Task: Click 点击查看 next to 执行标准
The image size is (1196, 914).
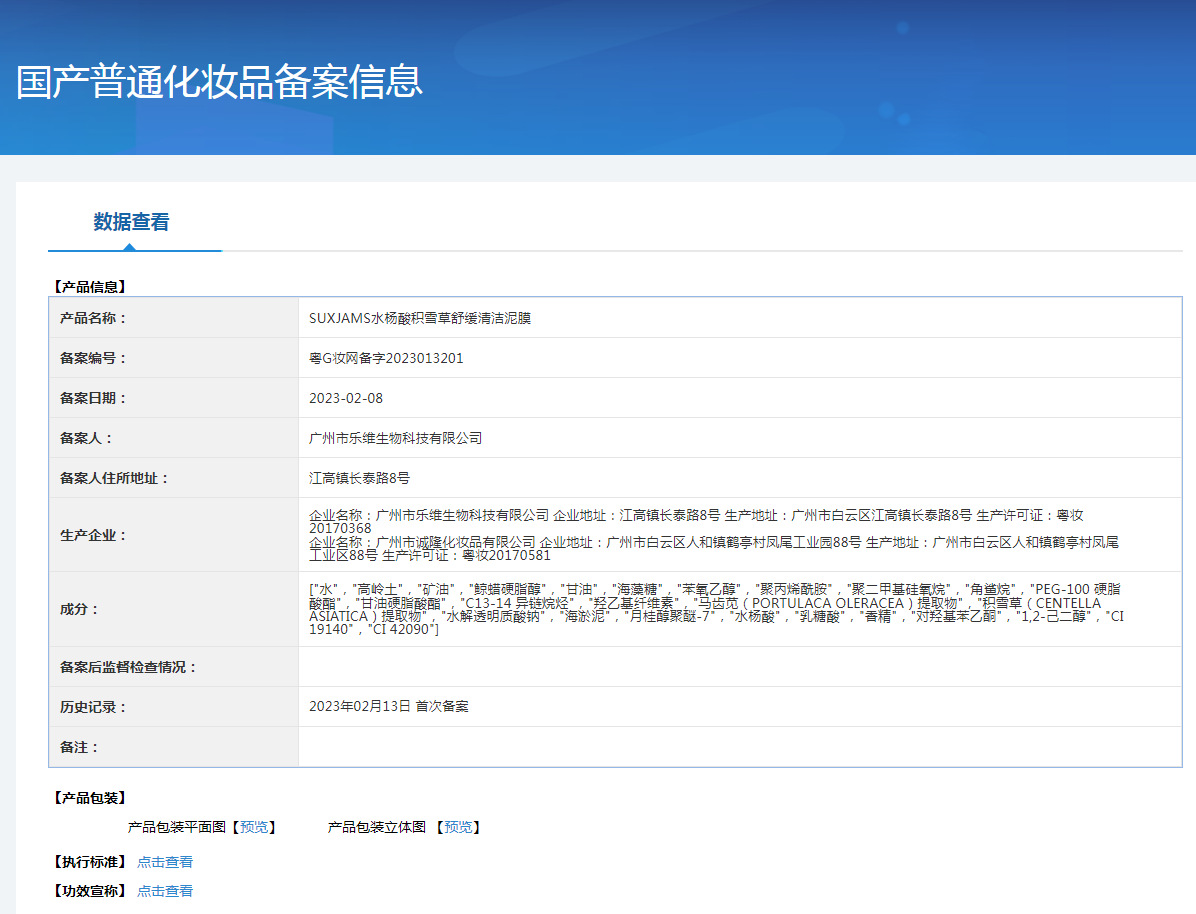Action: click(x=165, y=862)
